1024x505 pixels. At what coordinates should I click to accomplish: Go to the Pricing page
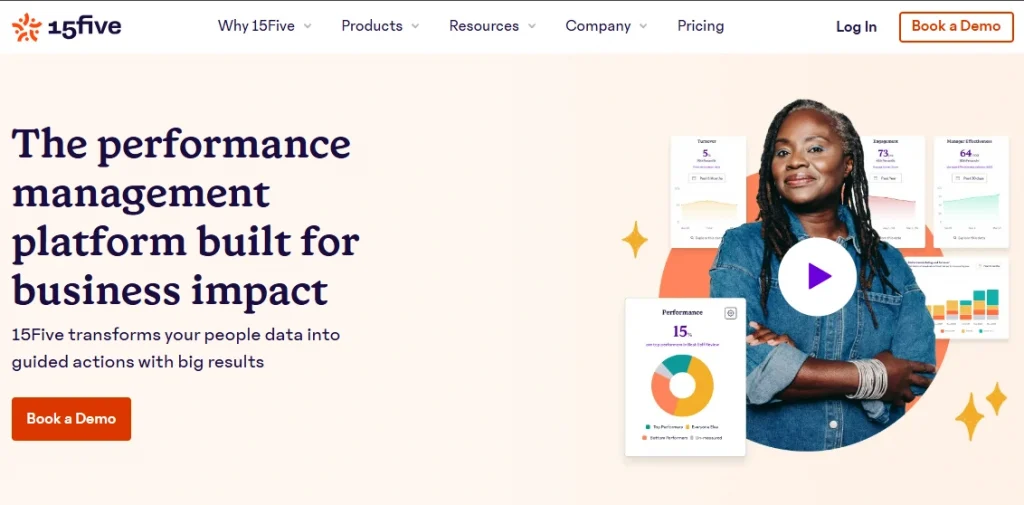click(700, 26)
